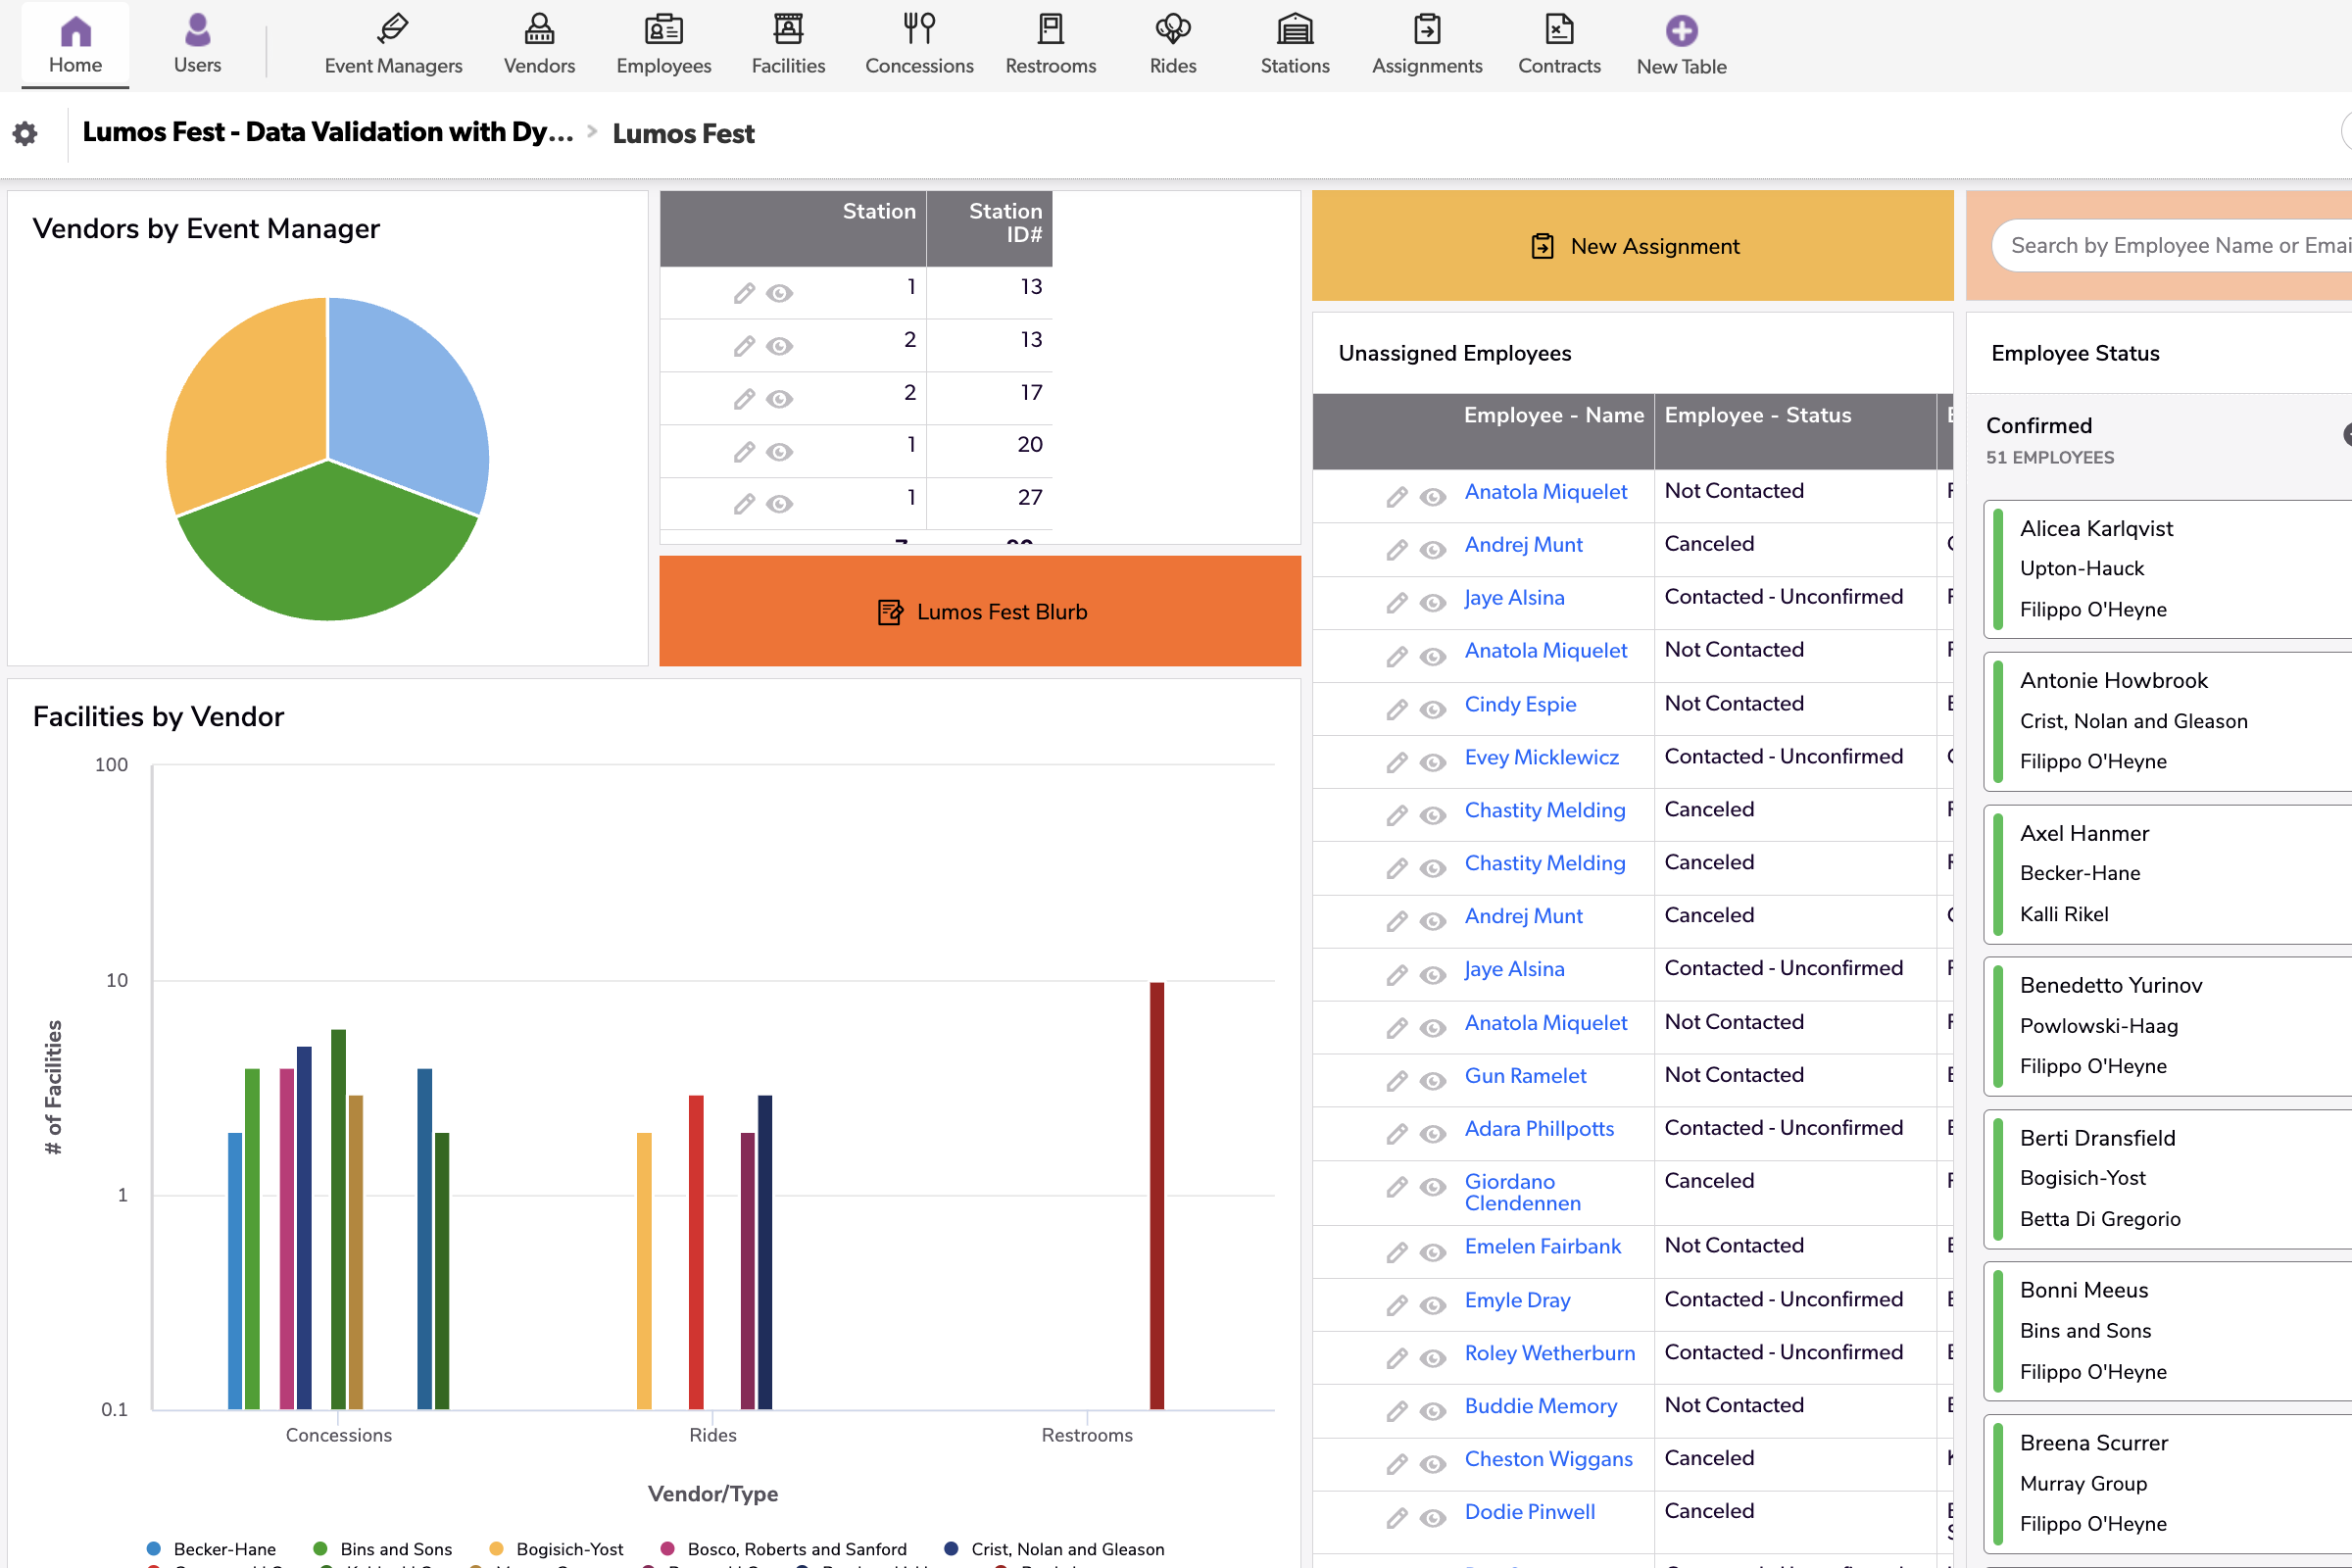Viewport: 2352px width, 1568px height.
Task: Open Jaye Alsina's employee record
Action: pyautogui.click(x=1514, y=597)
